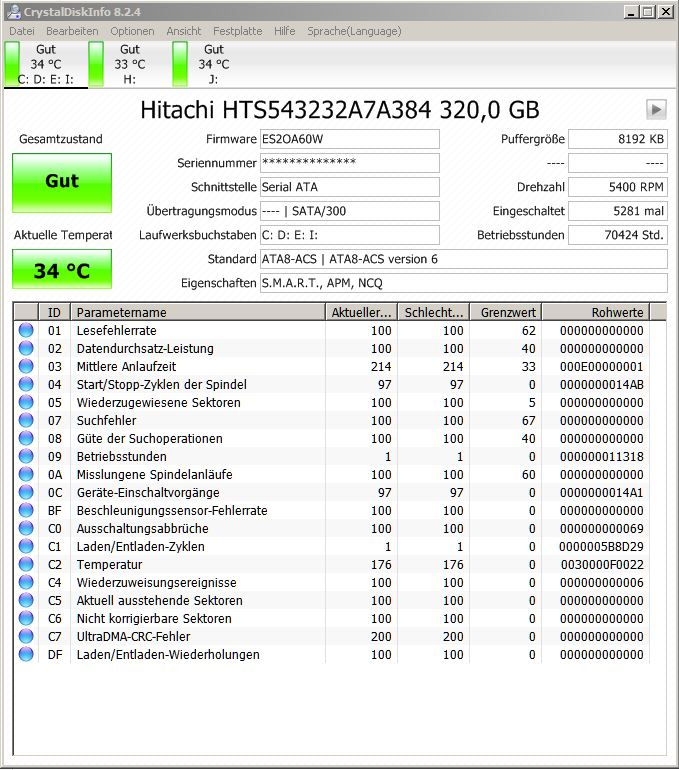This screenshot has height=770, width=679.
Task: Click status orb for Beschleunigungssensor-Fehlerrate row
Action: (x=26, y=511)
